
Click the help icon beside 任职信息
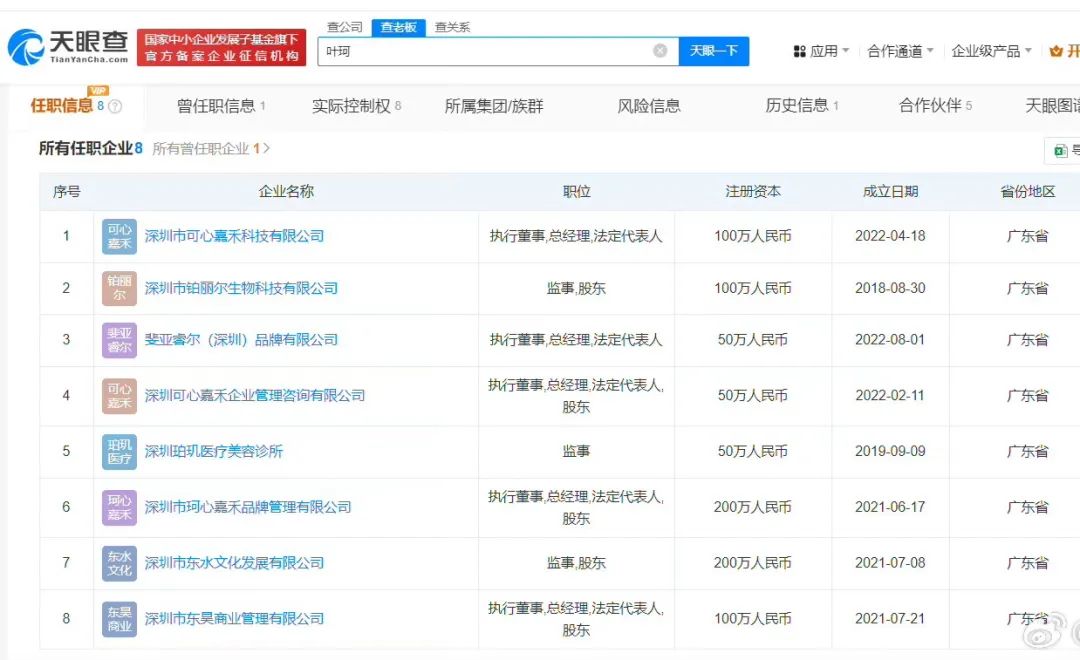115,106
